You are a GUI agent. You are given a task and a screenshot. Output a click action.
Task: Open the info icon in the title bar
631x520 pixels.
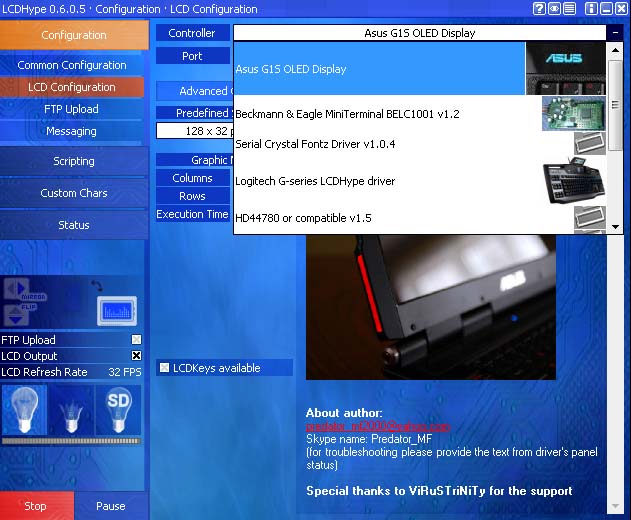[591, 8]
